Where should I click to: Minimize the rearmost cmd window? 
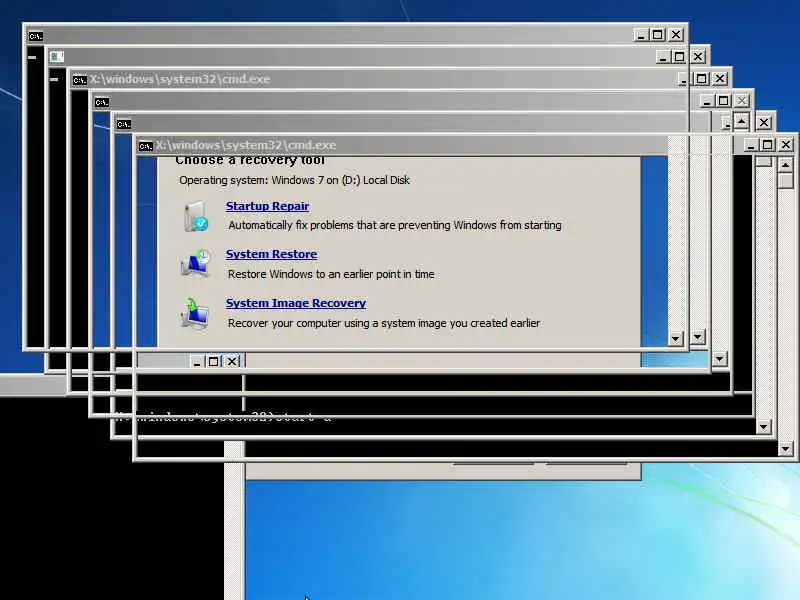coord(641,35)
